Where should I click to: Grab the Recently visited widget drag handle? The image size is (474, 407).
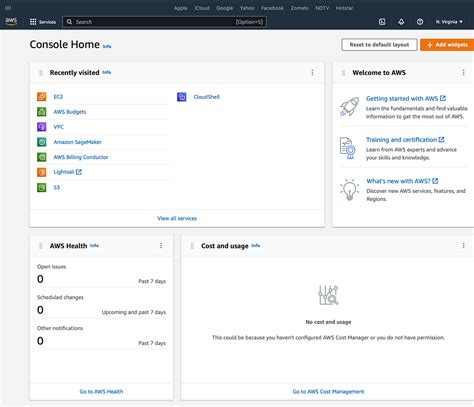41,73
